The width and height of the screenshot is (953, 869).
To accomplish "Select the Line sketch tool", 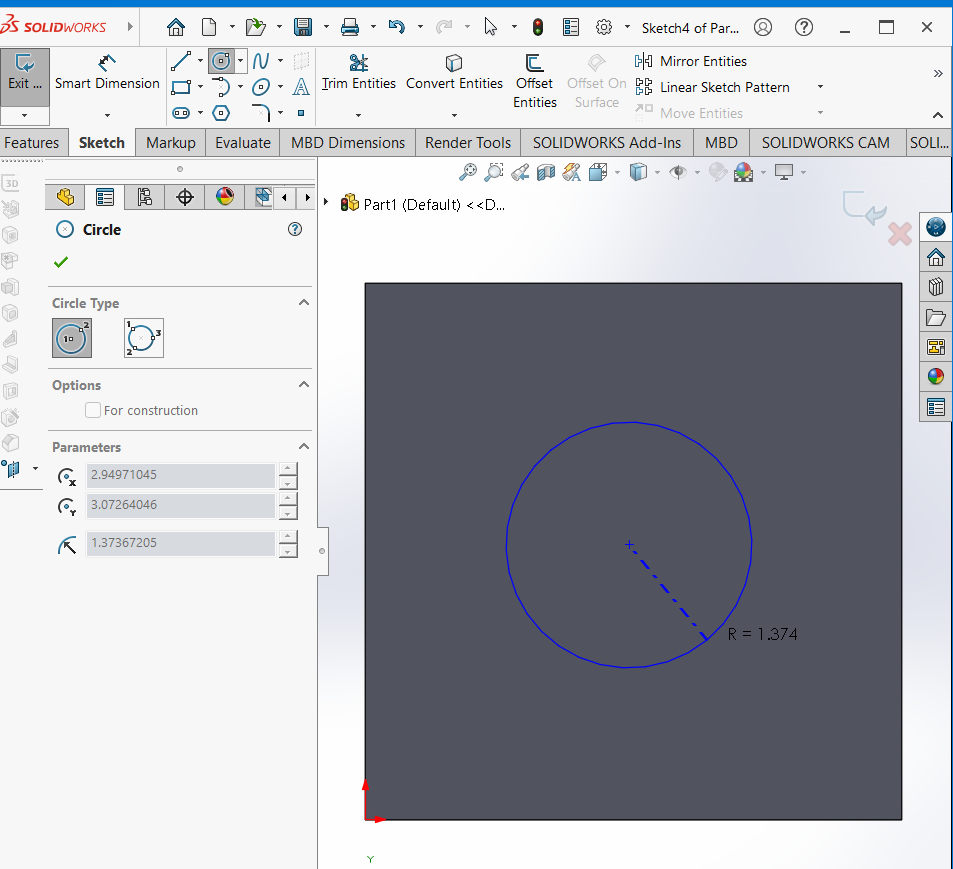I will pos(181,61).
